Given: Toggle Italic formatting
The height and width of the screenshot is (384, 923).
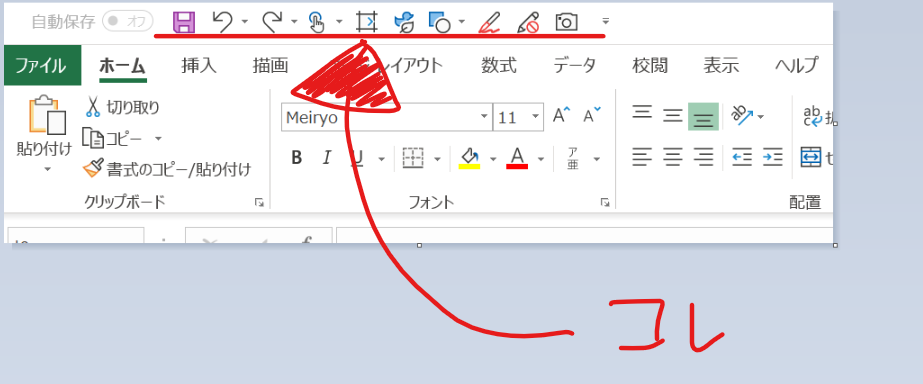Looking at the screenshot, I should click(x=327, y=158).
